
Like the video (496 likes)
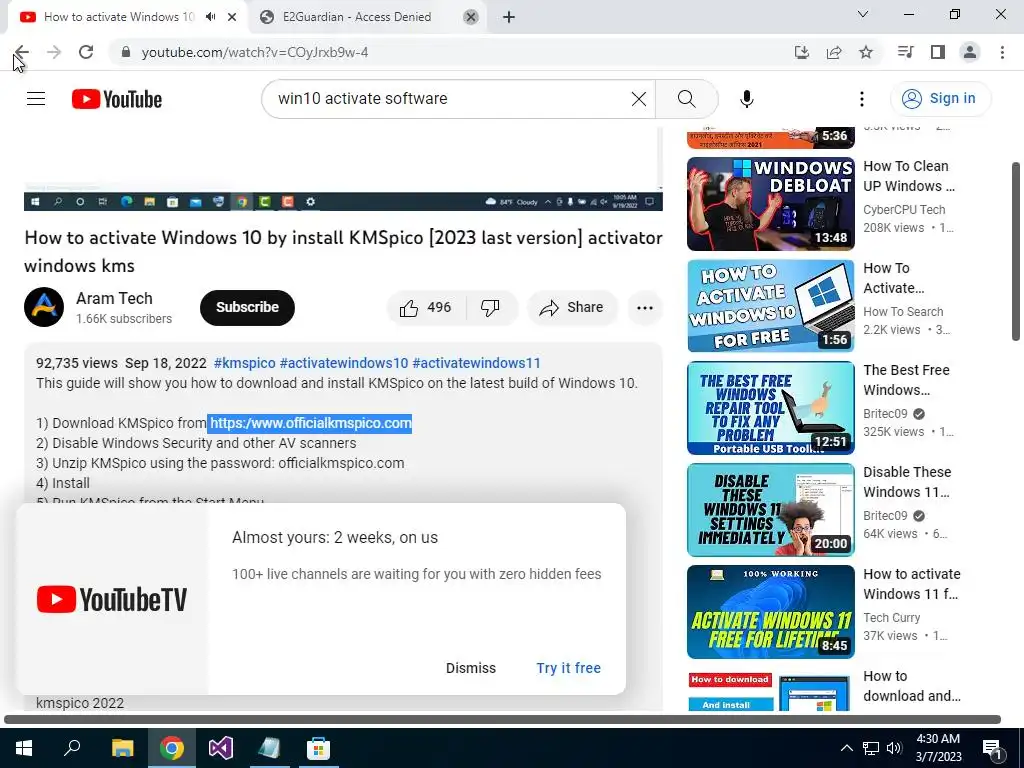tap(426, 308)
